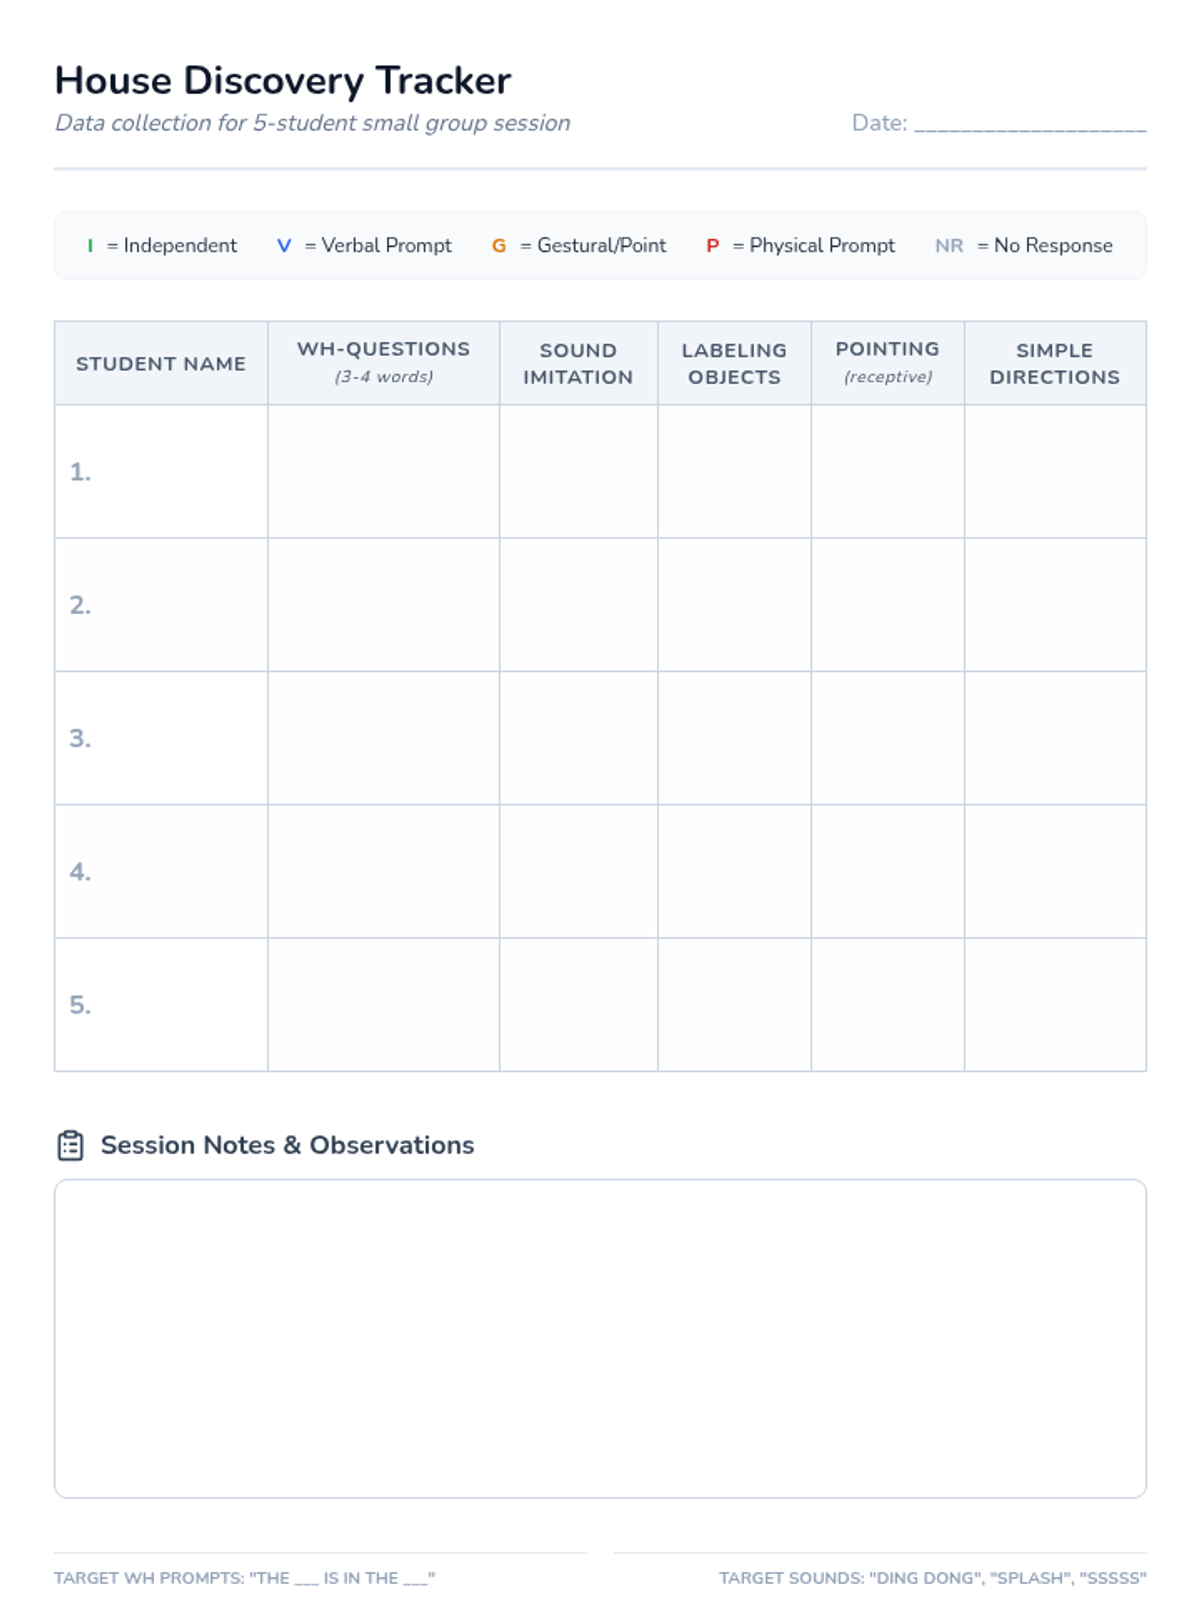Click the clipboard icon beside Session Notes

(x=70, y=1145)
